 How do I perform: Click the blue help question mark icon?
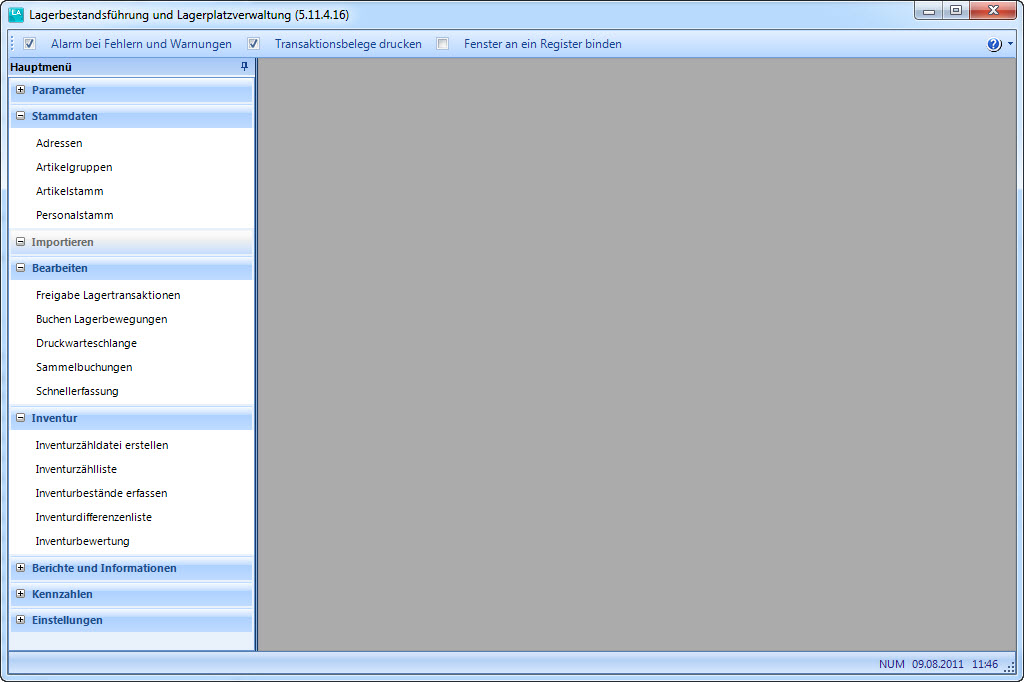coord(994,45)
